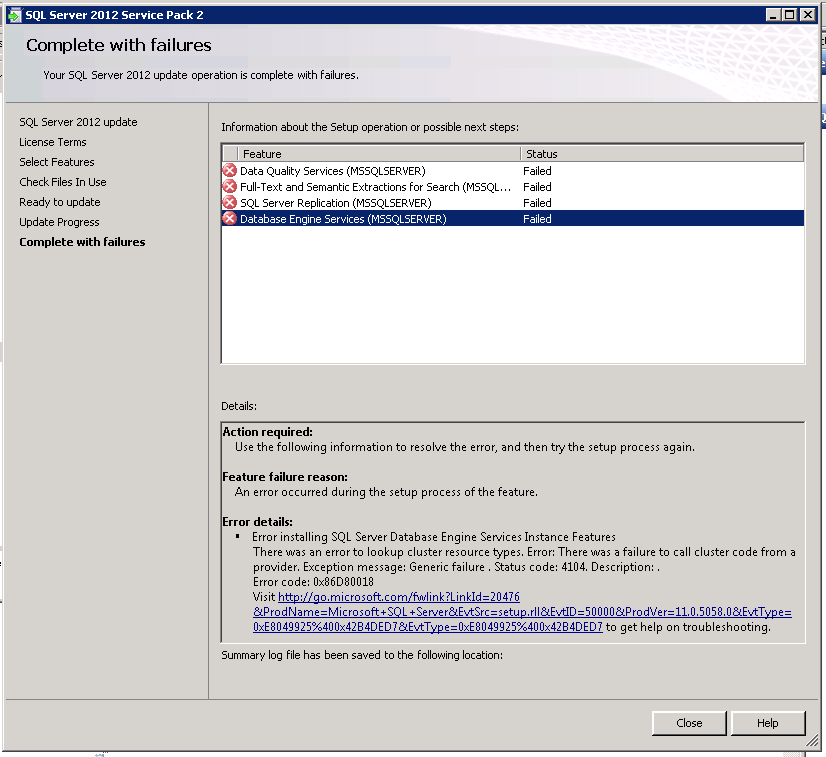Click the Error code: 0x86D80018 text
The width and height of the screenshot is (826, 757).
313,582
